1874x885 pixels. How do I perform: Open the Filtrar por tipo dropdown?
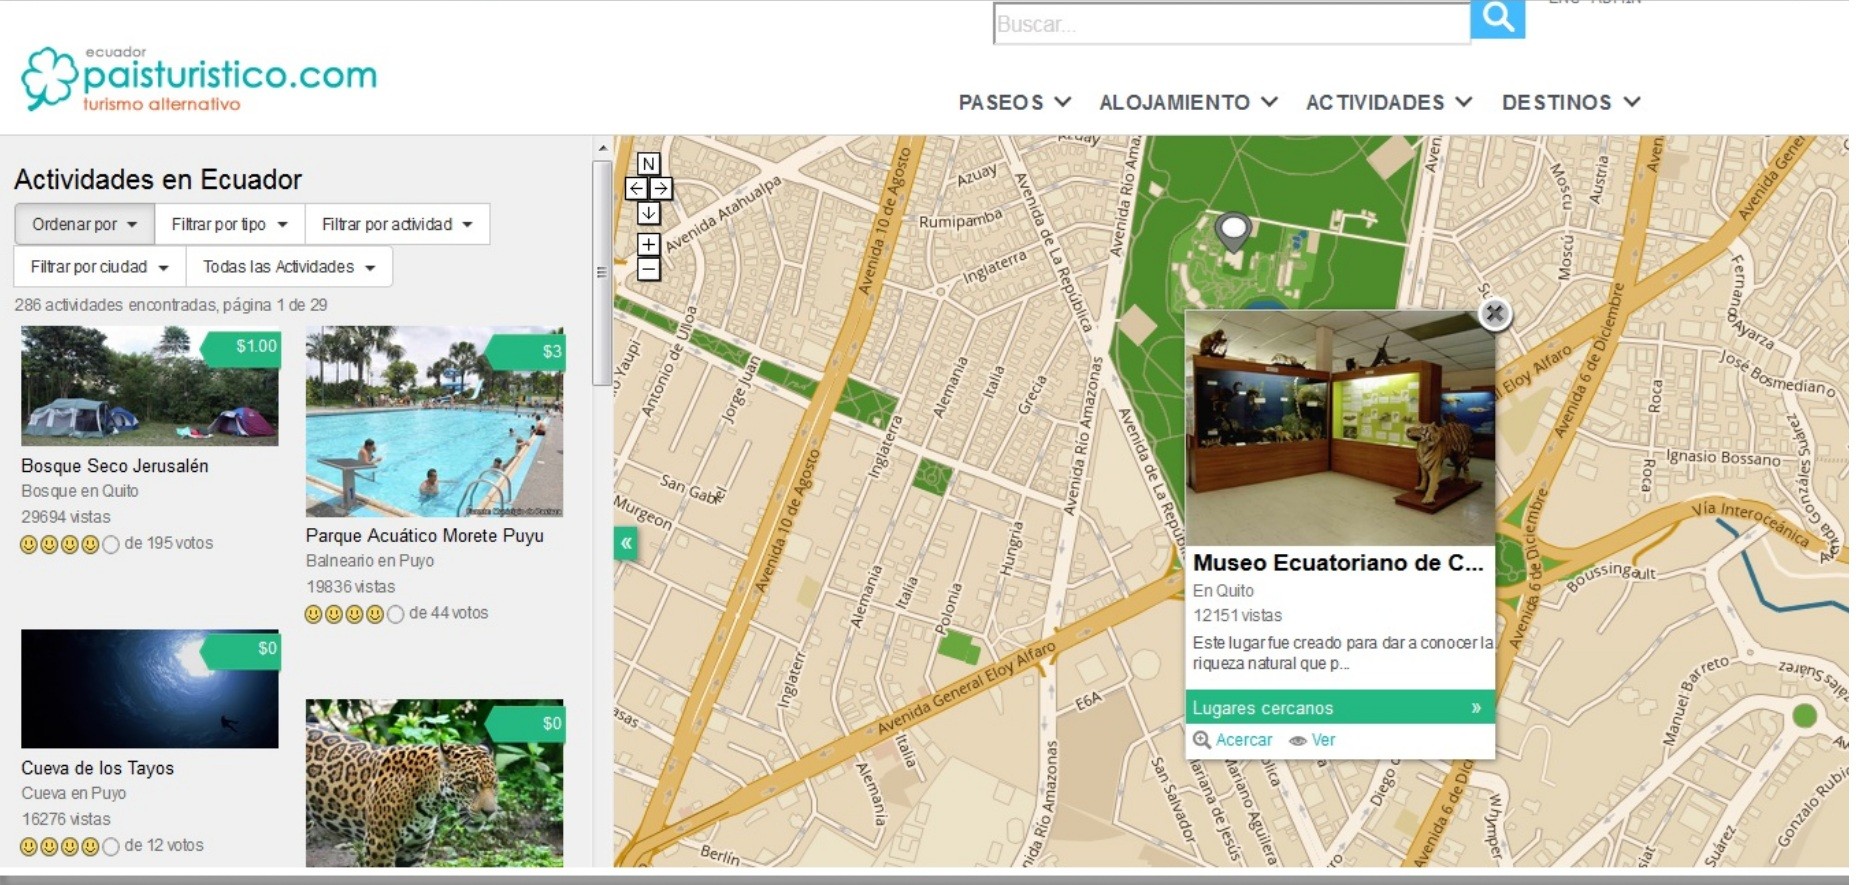(230, 224)
